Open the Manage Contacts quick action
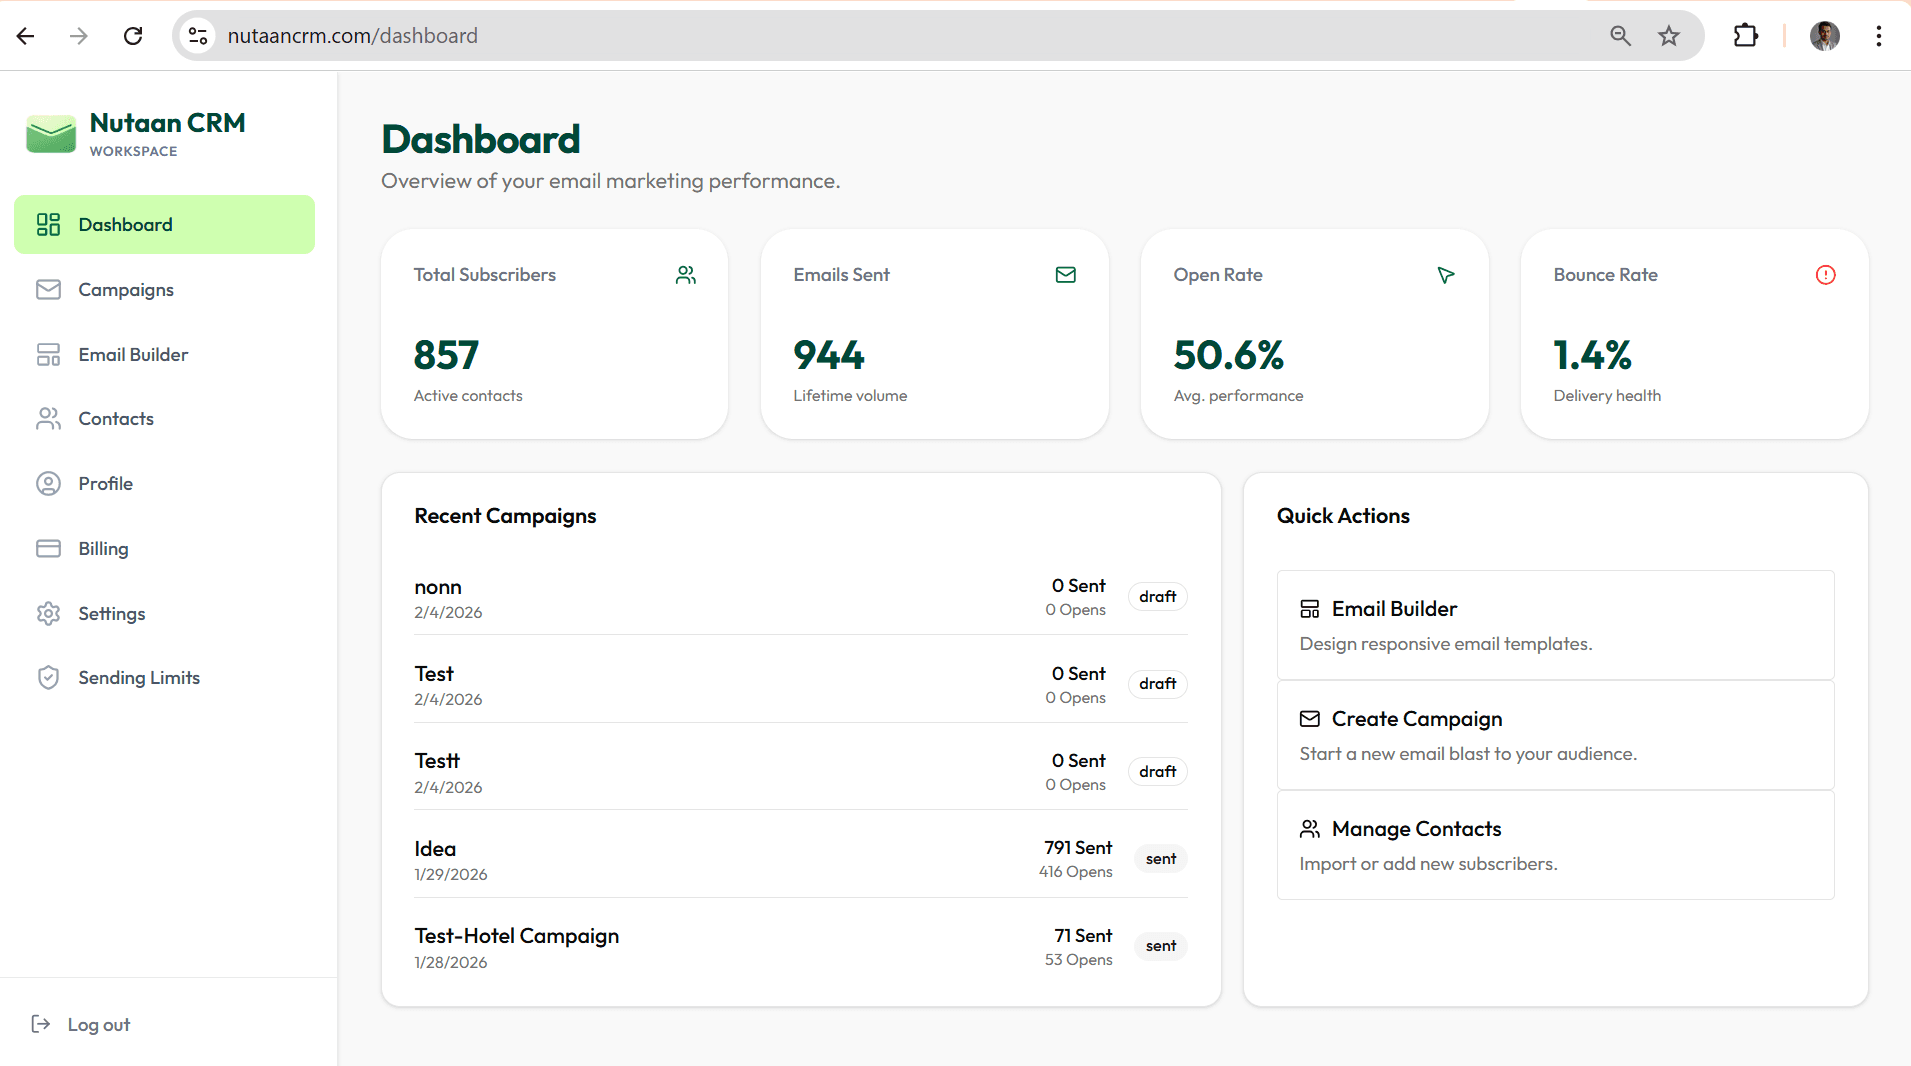The width and height of the screenshot is (1911, 1066). (x=1554, y=845)
